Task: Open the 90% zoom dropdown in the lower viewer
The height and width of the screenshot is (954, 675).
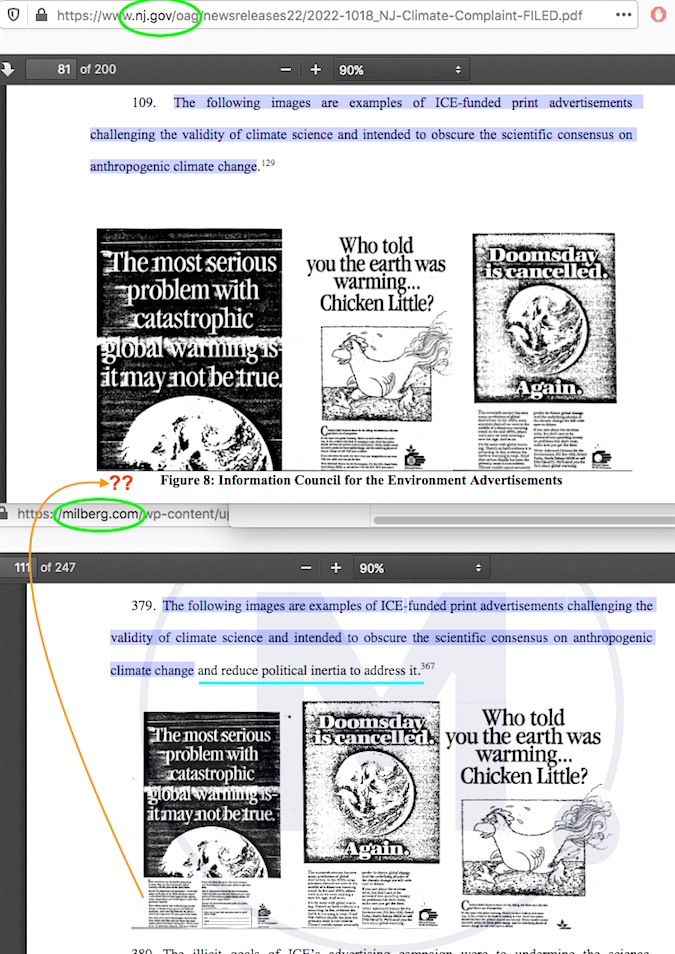Action: [422, 568]
